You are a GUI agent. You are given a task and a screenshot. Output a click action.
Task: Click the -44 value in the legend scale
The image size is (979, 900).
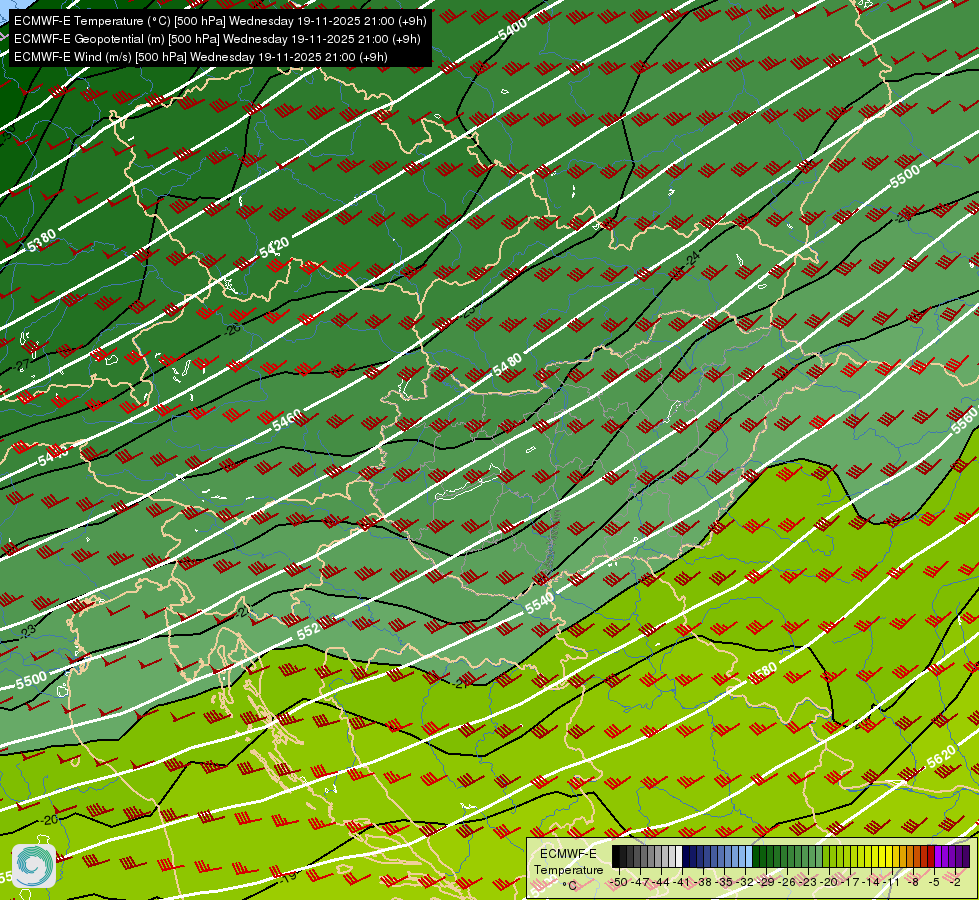coord(661,882)
